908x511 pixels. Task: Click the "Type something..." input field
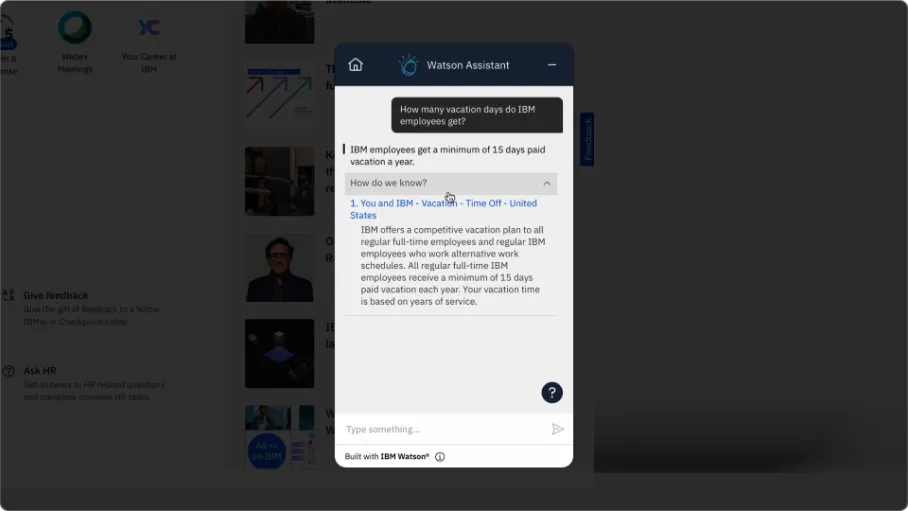tap(445, 429)
